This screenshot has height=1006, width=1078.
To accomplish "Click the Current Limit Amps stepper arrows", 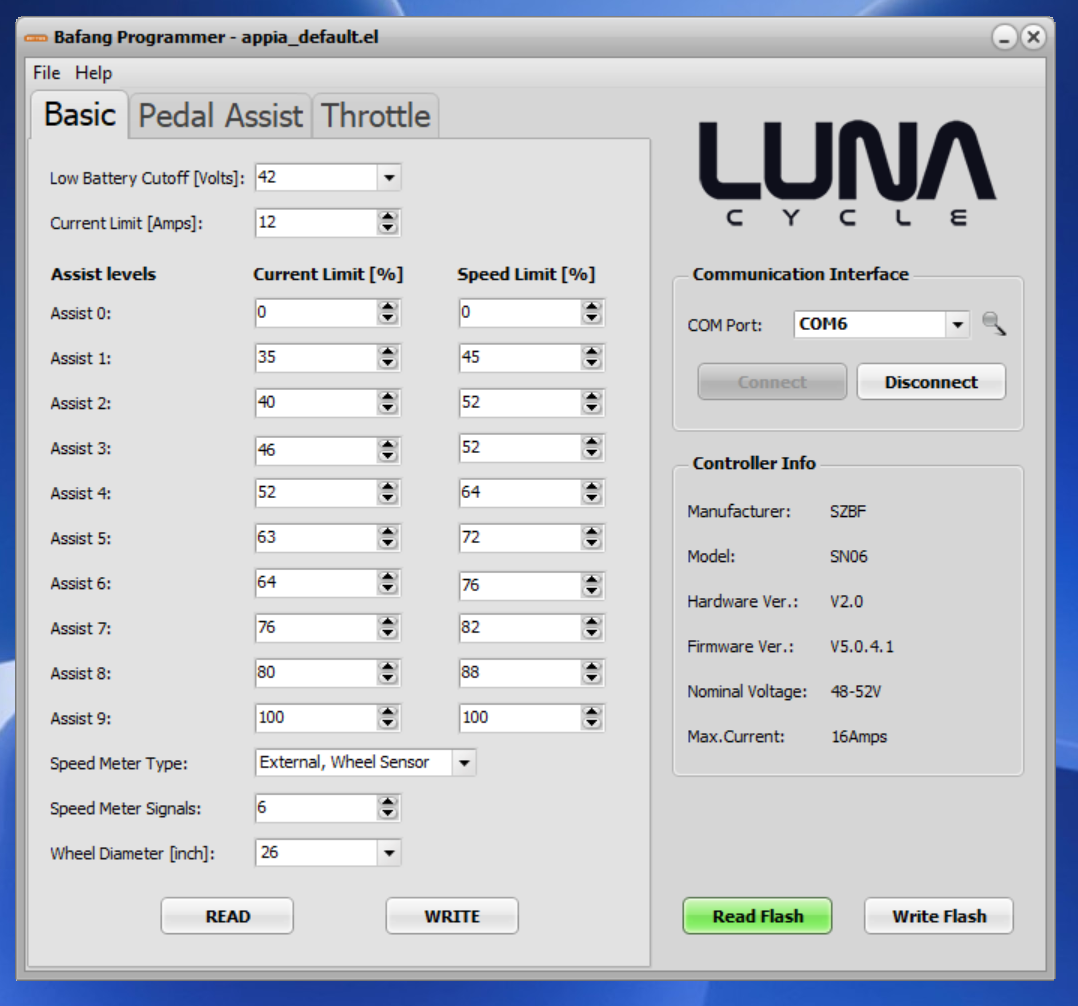I will 388,222.
